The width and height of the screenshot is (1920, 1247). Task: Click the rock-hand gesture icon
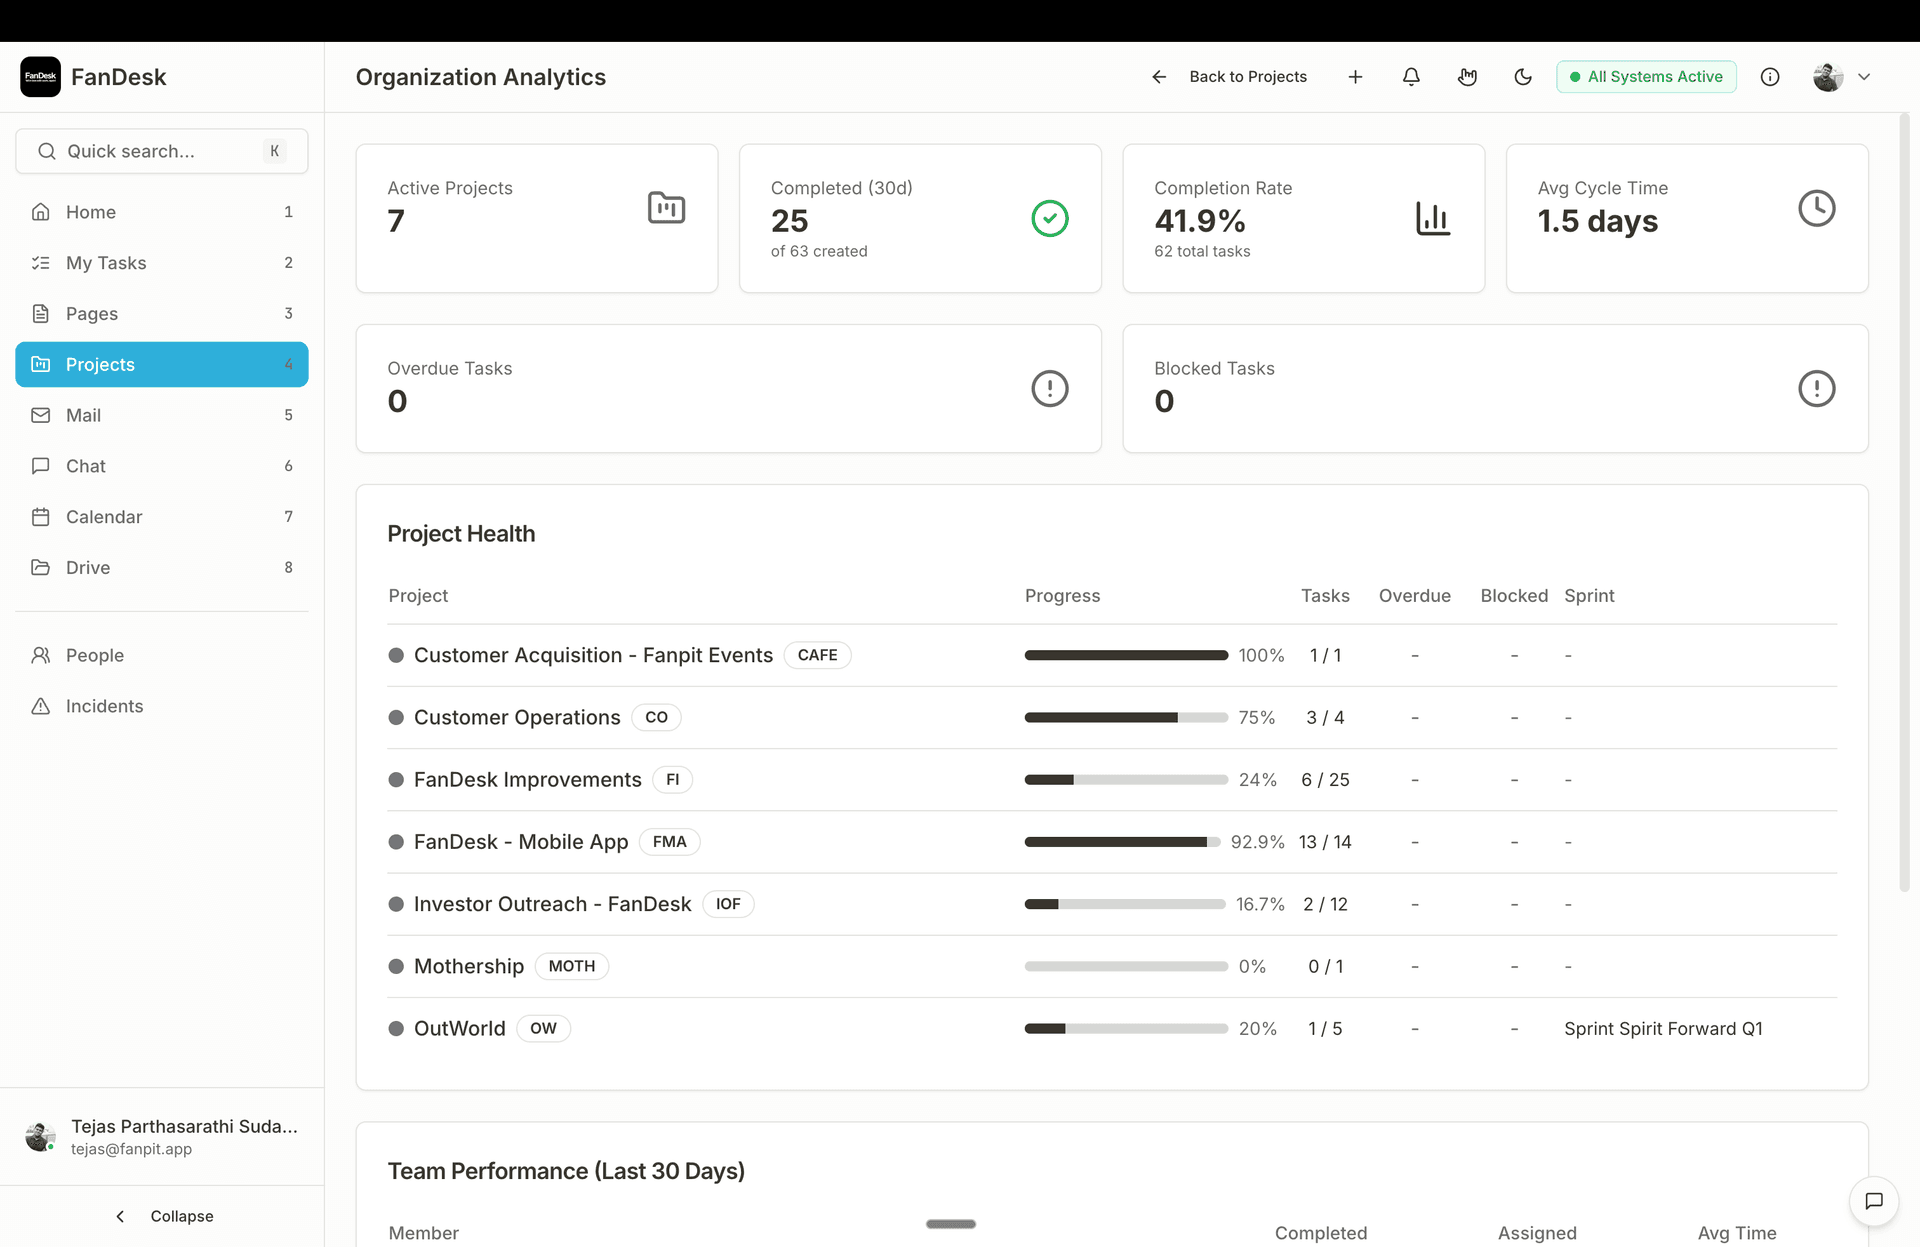click(x=1467, y=76)
